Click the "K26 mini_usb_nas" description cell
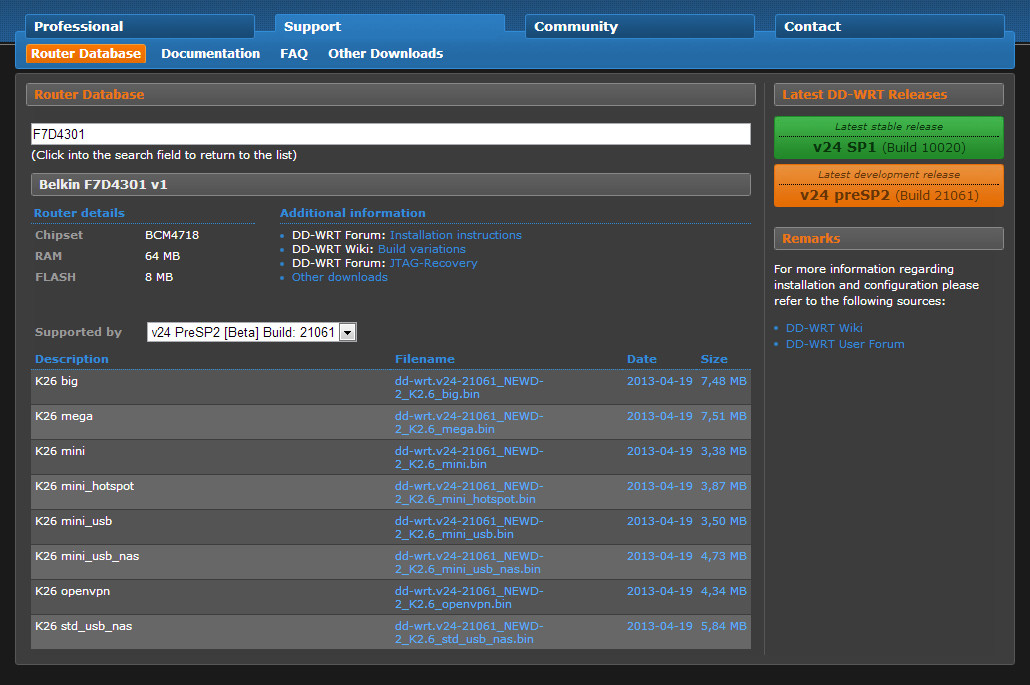1030x685 pixels. point(87,556)
